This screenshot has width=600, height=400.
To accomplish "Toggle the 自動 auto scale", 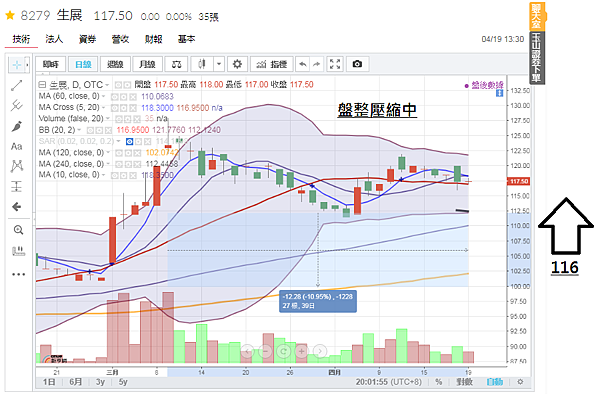I will click(494, 382).
